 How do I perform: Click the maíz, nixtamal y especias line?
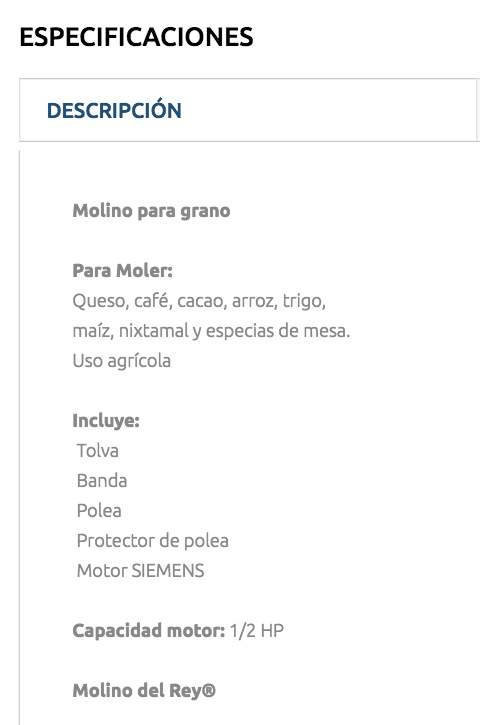tap(211, 331)
